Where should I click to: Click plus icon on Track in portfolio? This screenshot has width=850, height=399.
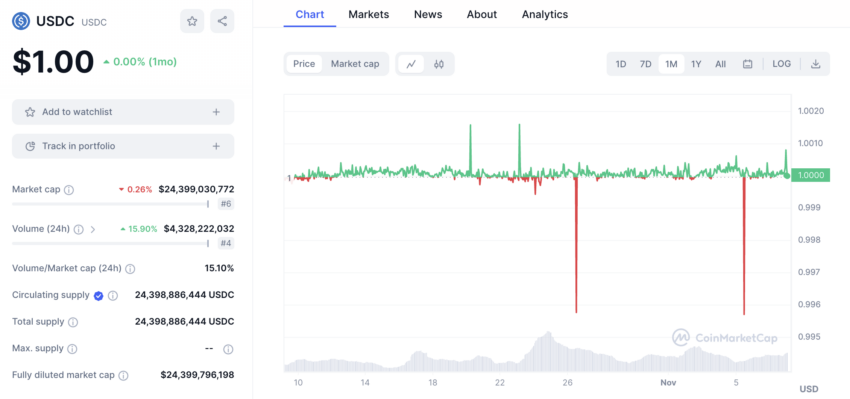pos(216,146)
